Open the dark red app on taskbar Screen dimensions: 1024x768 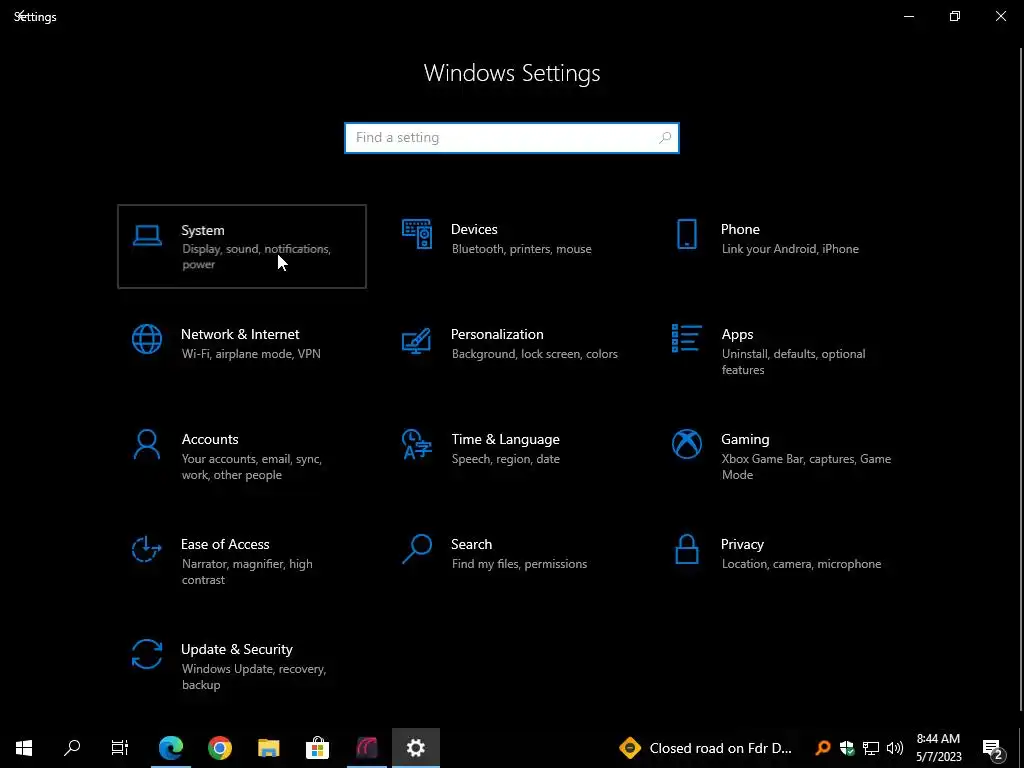tap(367, 748)
